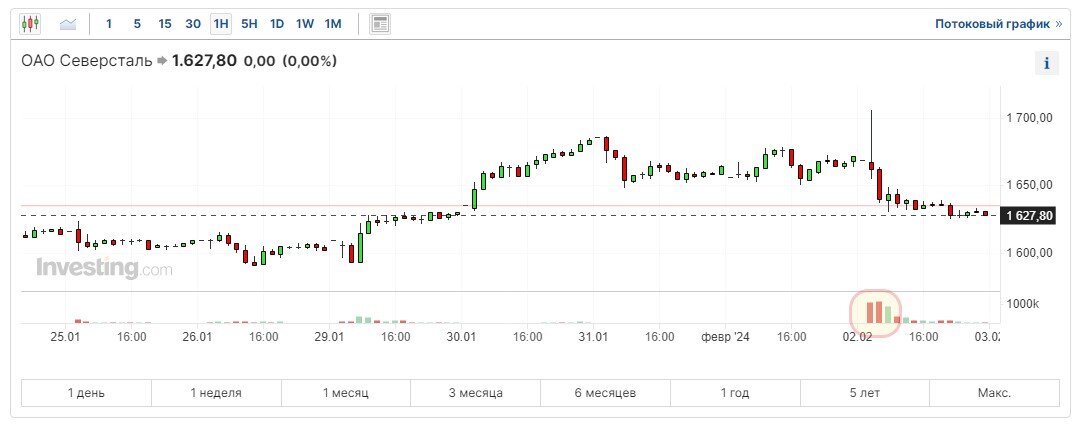Choose the 1 день range

87,393
